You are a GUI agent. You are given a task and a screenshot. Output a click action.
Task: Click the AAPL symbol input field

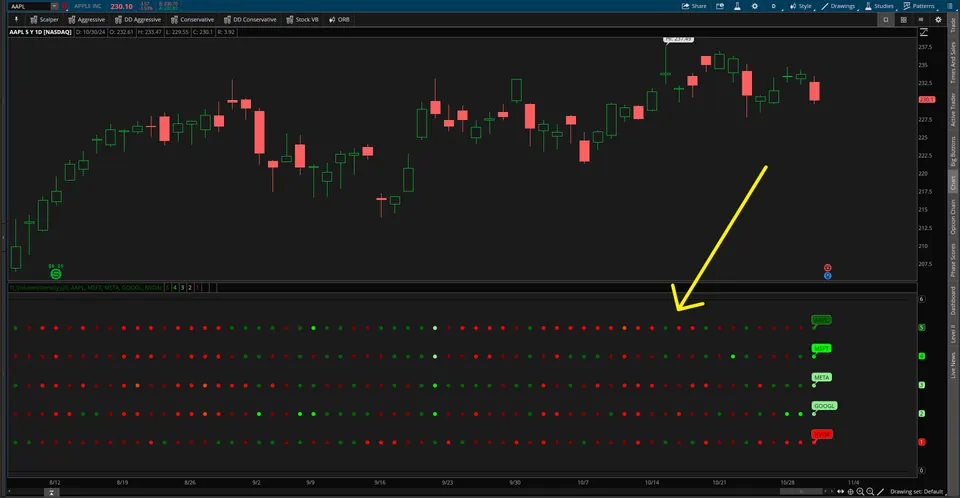[x=29, y=6]
